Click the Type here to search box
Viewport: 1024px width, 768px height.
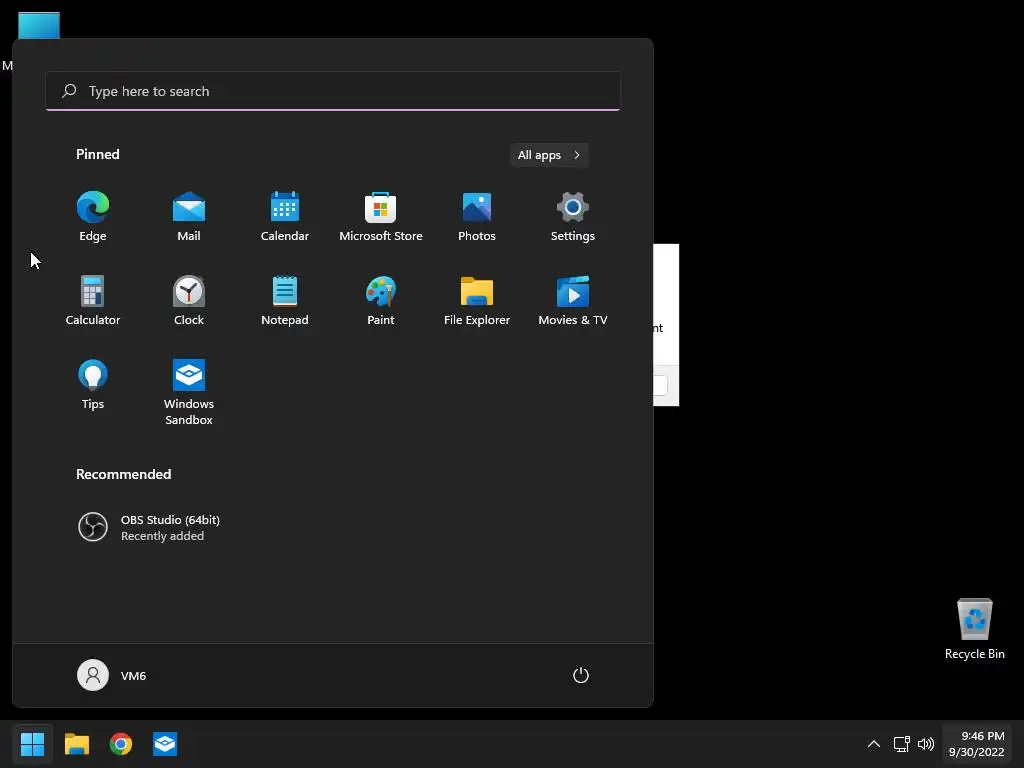pyautogui.click(x=333, y=91)
